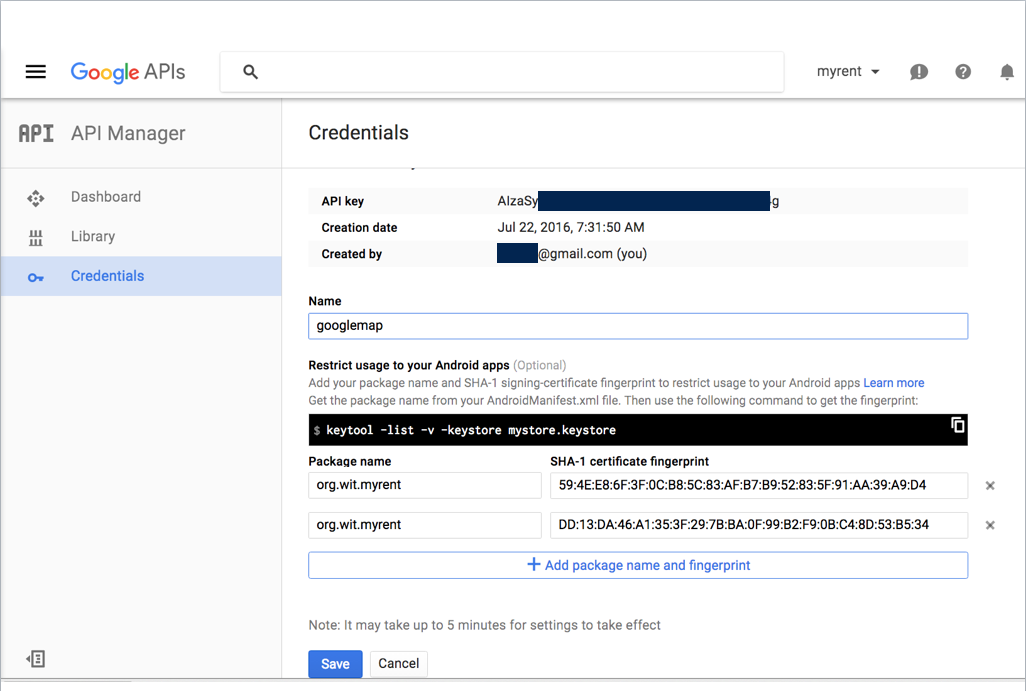Viewport: 1026px width, 691px height.
Task: Click the Name field containing googlemap
Action: (x=638, y=325)
